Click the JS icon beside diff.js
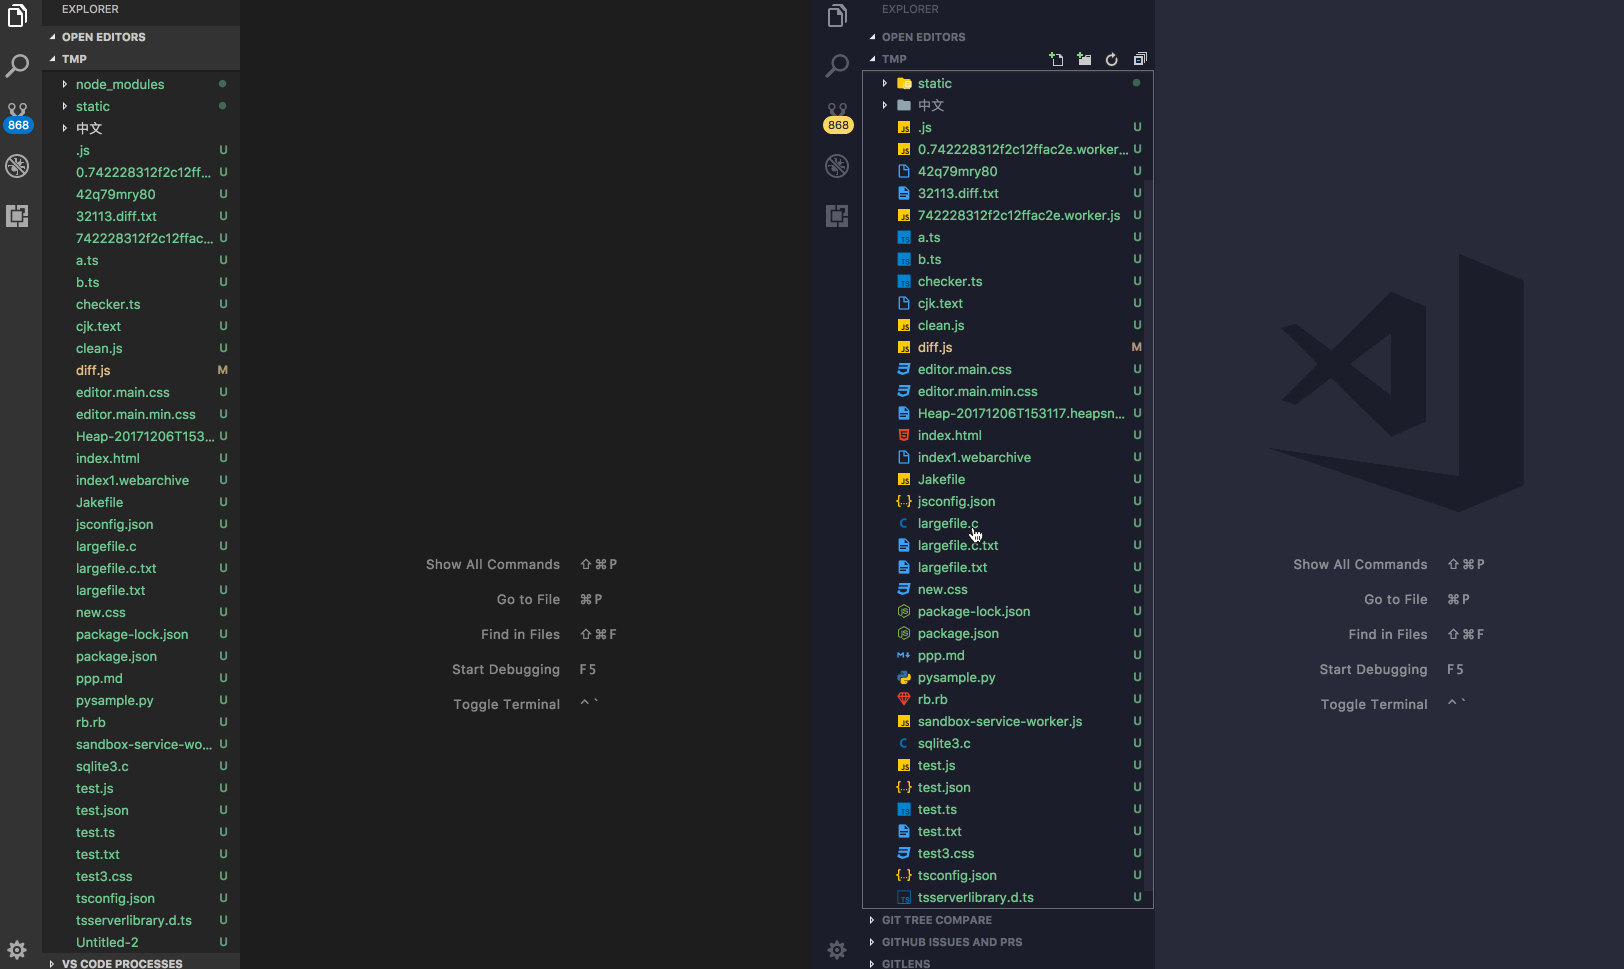This screenshot has height=969, width=1624. pos(904,347)
